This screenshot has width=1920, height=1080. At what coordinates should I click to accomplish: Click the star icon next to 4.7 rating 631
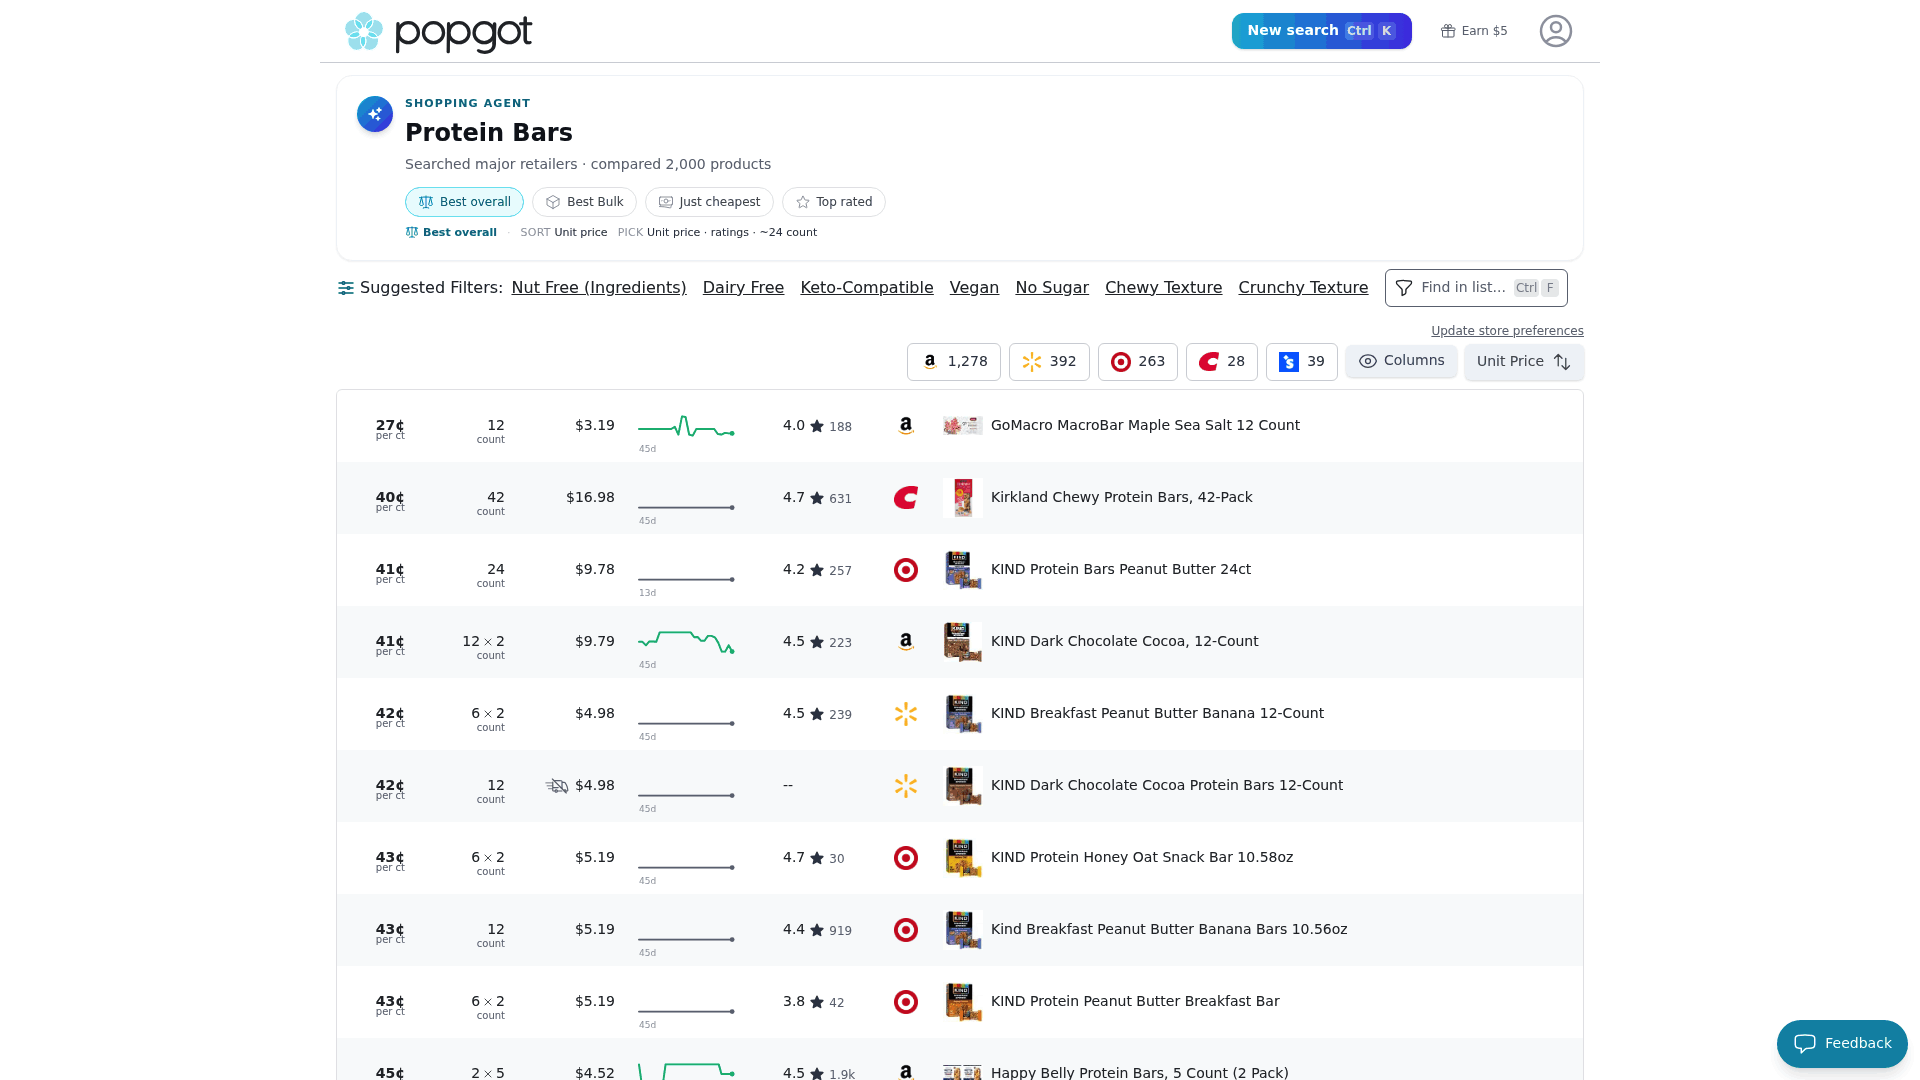[817, 498]
